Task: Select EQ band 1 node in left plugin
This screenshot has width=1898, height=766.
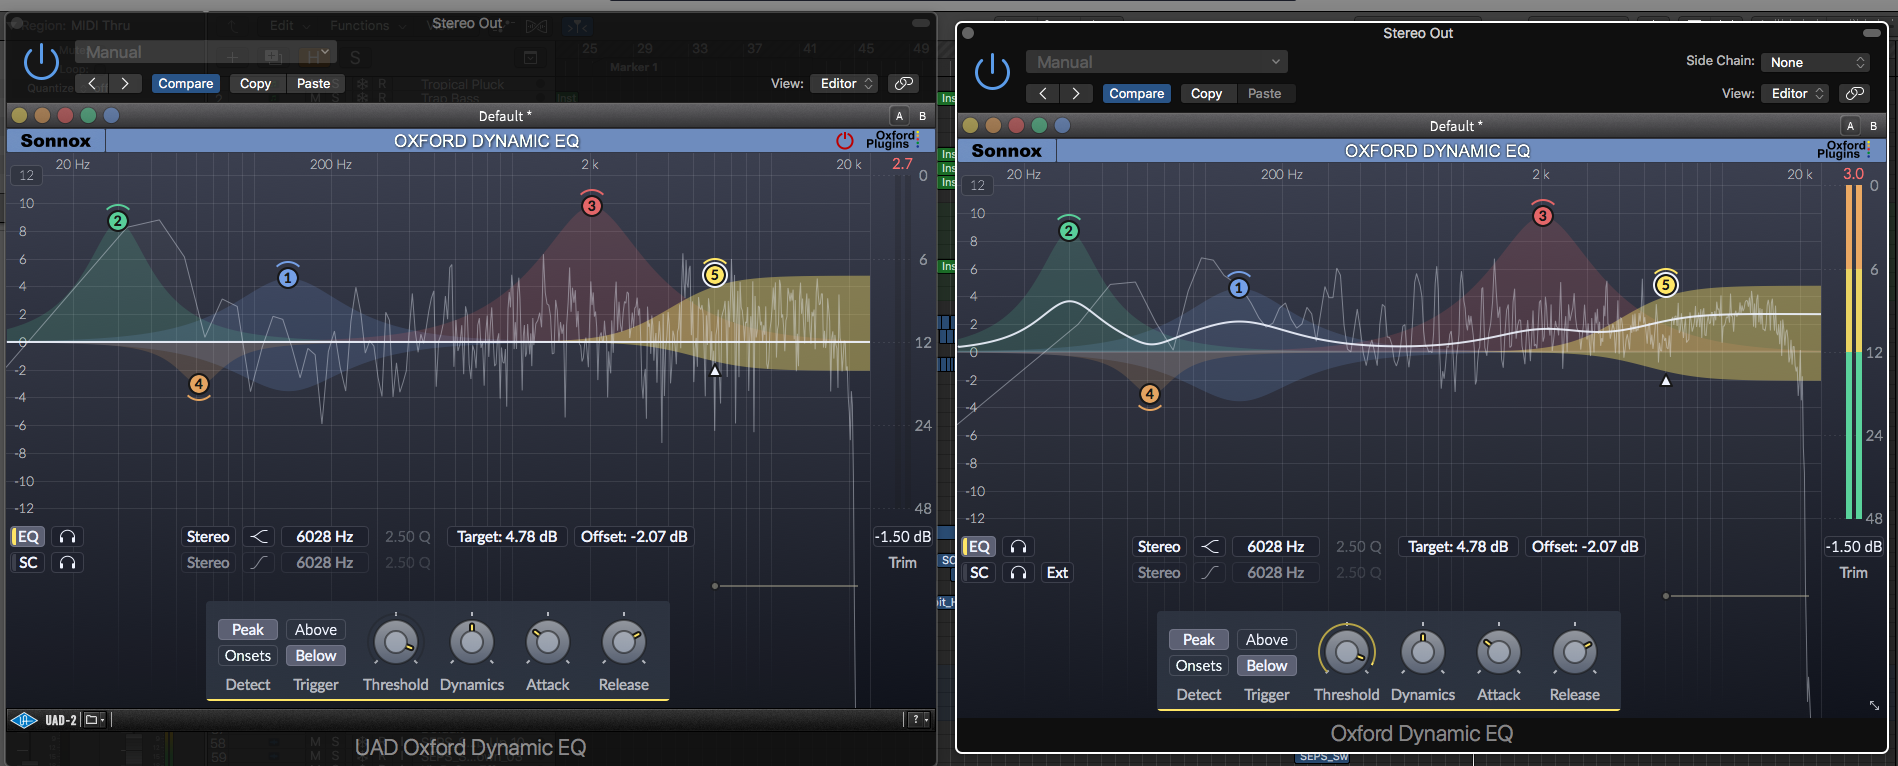Action: point(288,277)
